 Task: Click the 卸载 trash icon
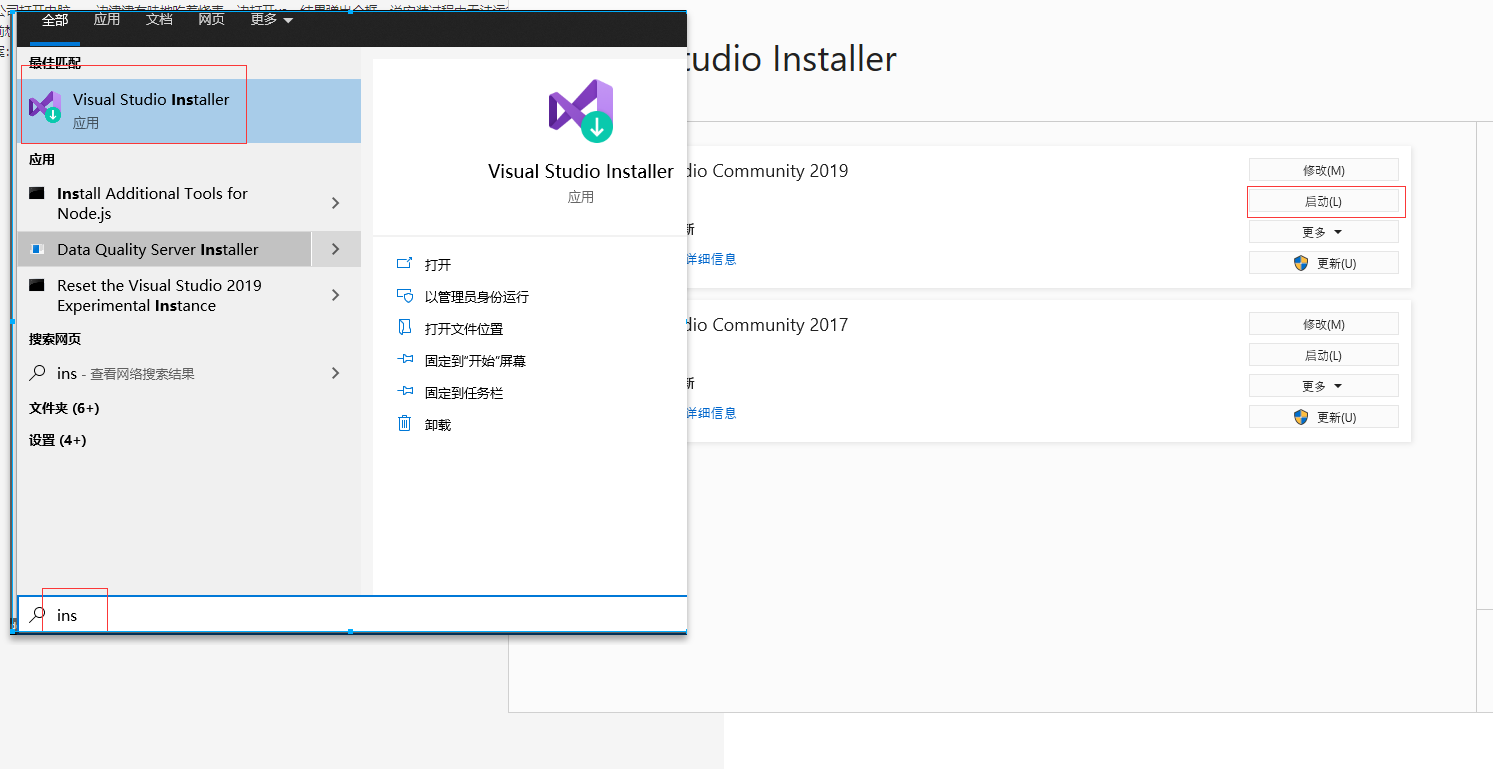point(406,423)
